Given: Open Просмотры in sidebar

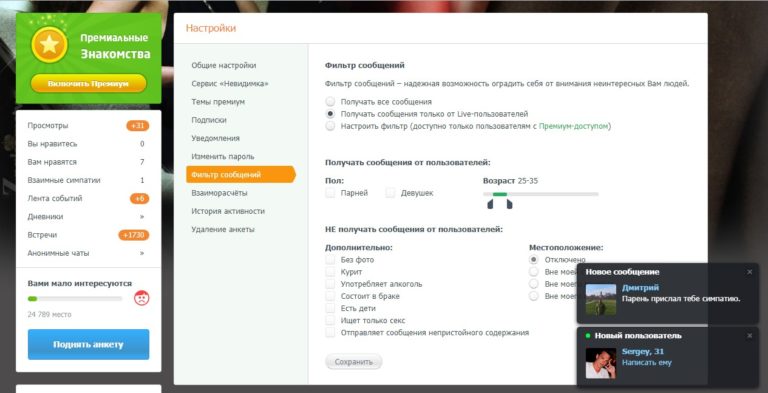Looking at the screenshot, I should coord(48,125).
